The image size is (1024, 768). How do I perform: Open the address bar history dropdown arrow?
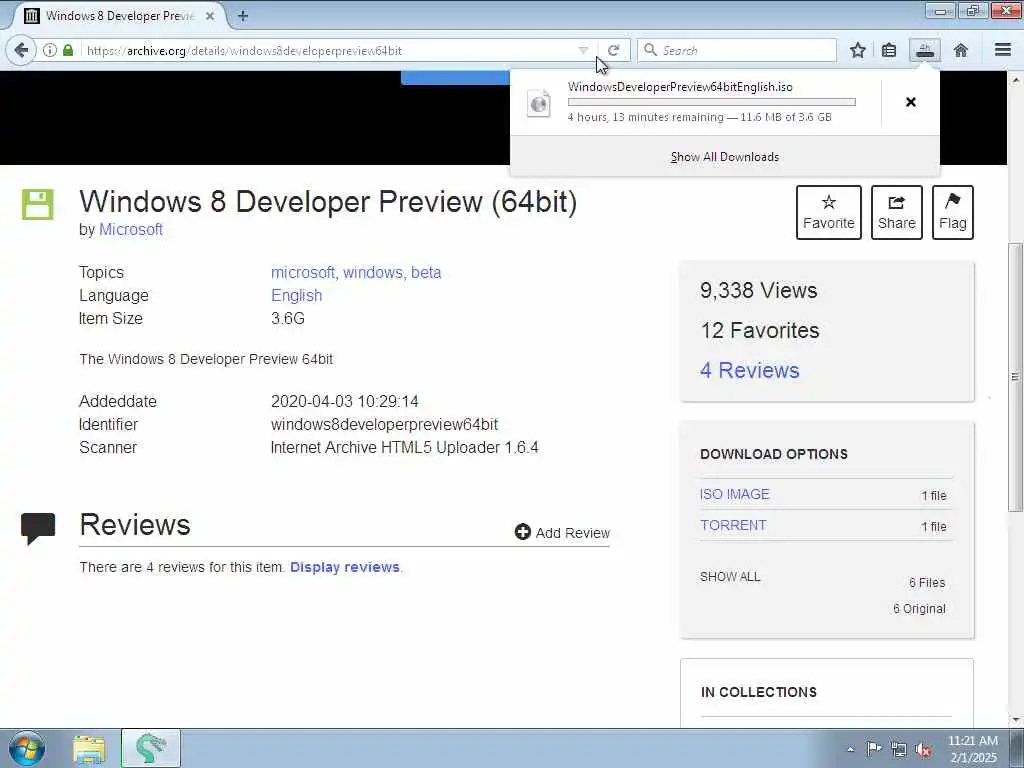[583, 50]
